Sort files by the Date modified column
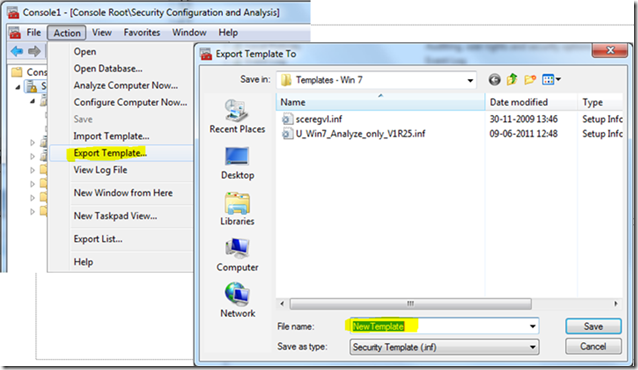Image resolution: width=638 pixels, height=370 pixels. 531,102
